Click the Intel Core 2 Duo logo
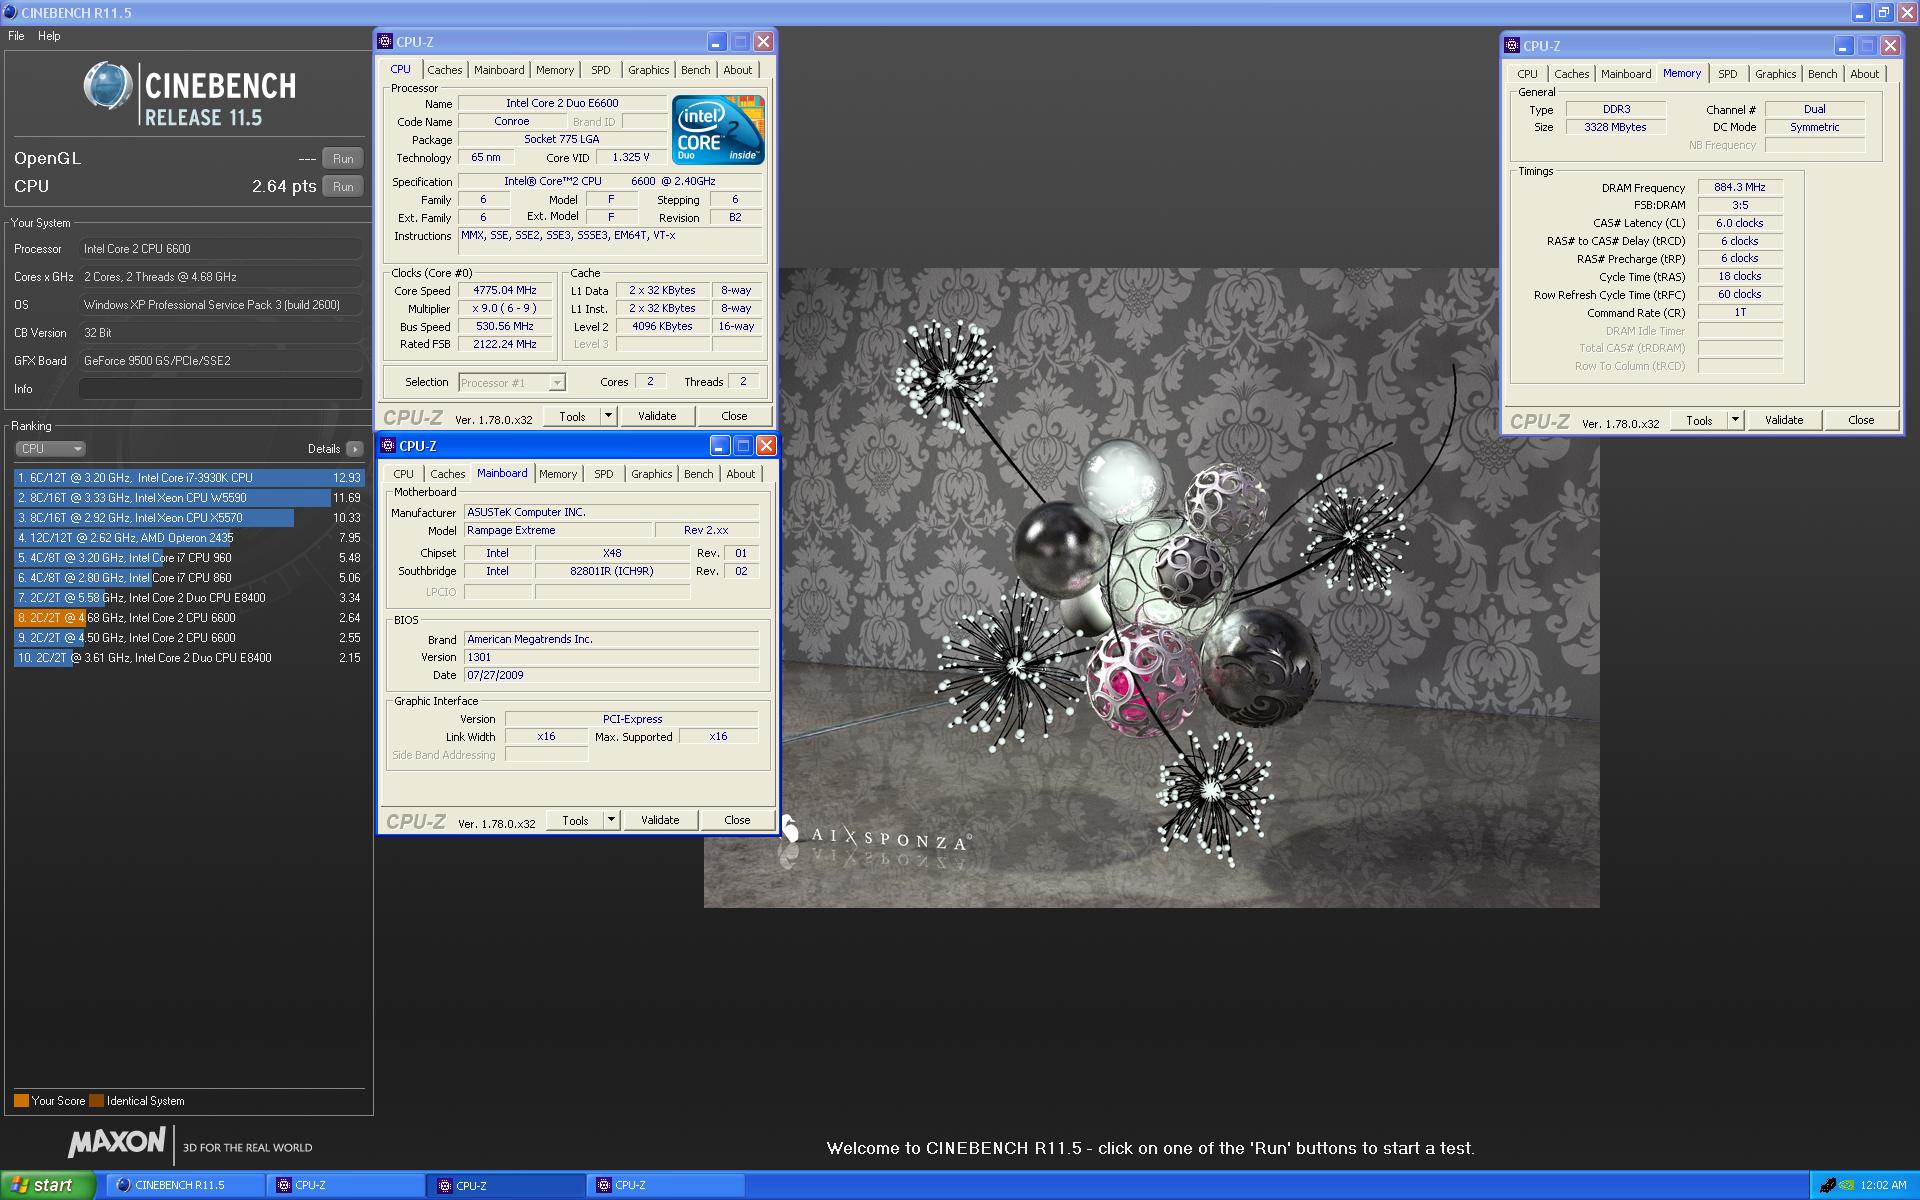This screenshot has width=1920, height=1200. click(x=718, y=130)
